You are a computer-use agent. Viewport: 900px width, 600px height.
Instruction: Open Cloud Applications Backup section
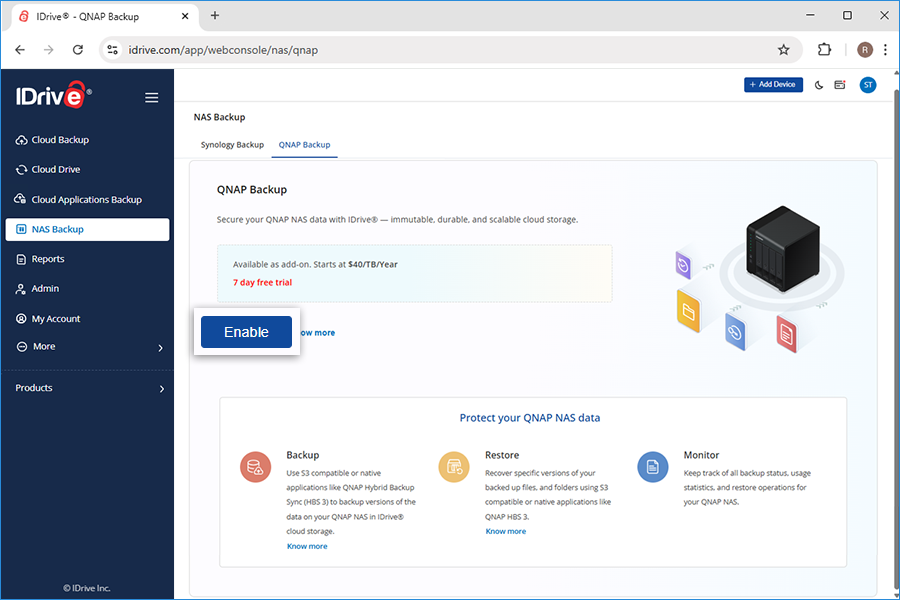pos(78,199)
